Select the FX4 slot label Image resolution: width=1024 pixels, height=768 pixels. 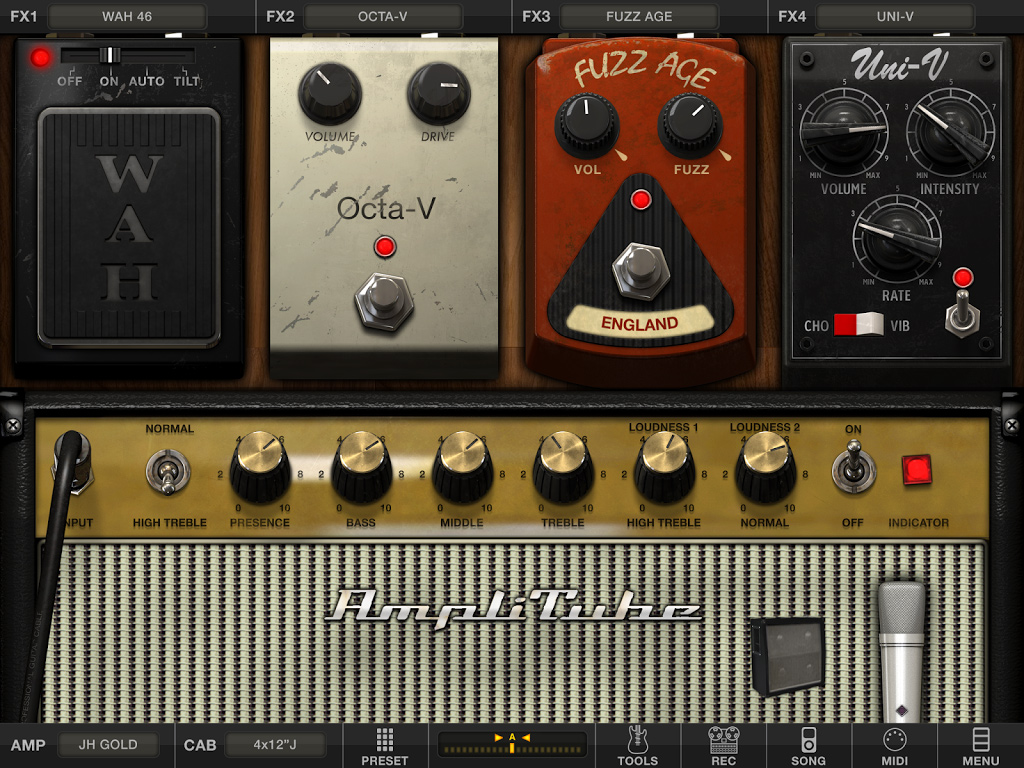[792, 16]
